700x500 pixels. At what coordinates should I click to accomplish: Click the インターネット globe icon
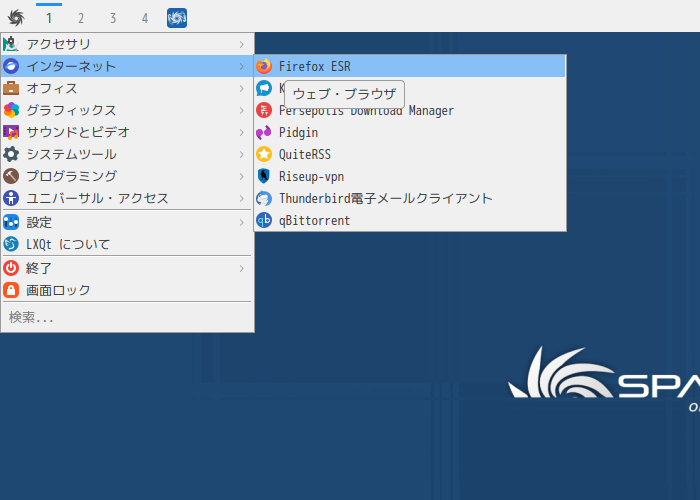coord(11,66)
